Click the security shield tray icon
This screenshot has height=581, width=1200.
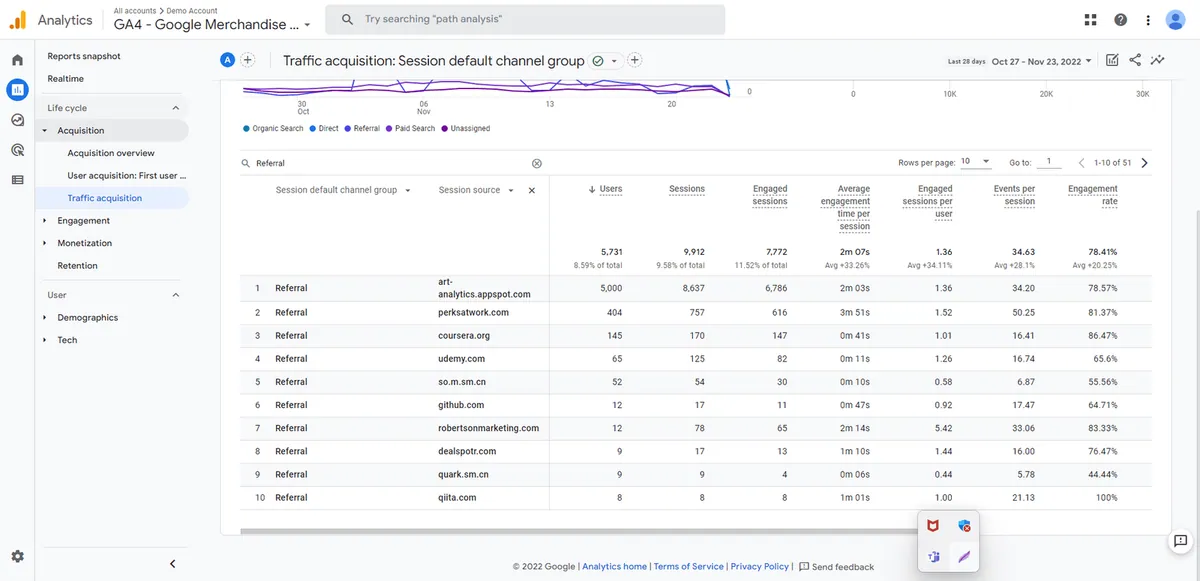coord(964,525)
